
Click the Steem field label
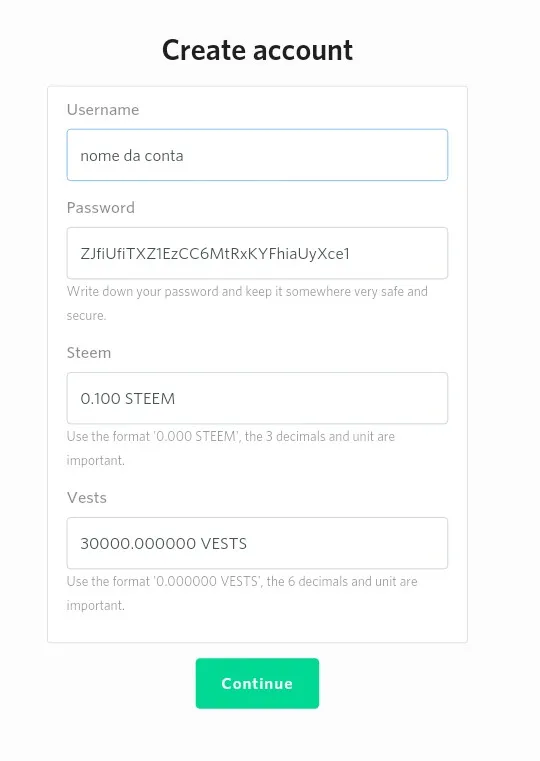[89, 352]
